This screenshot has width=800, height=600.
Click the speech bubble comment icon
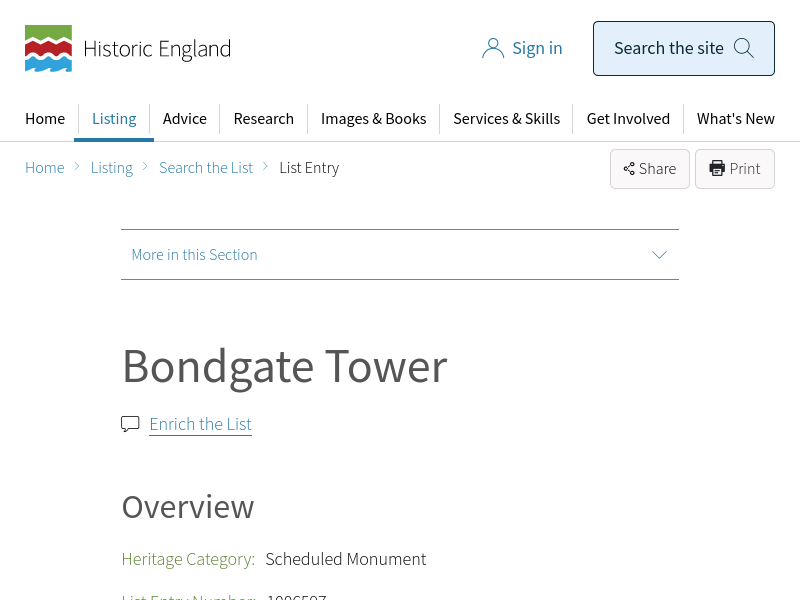pos(130,424)
